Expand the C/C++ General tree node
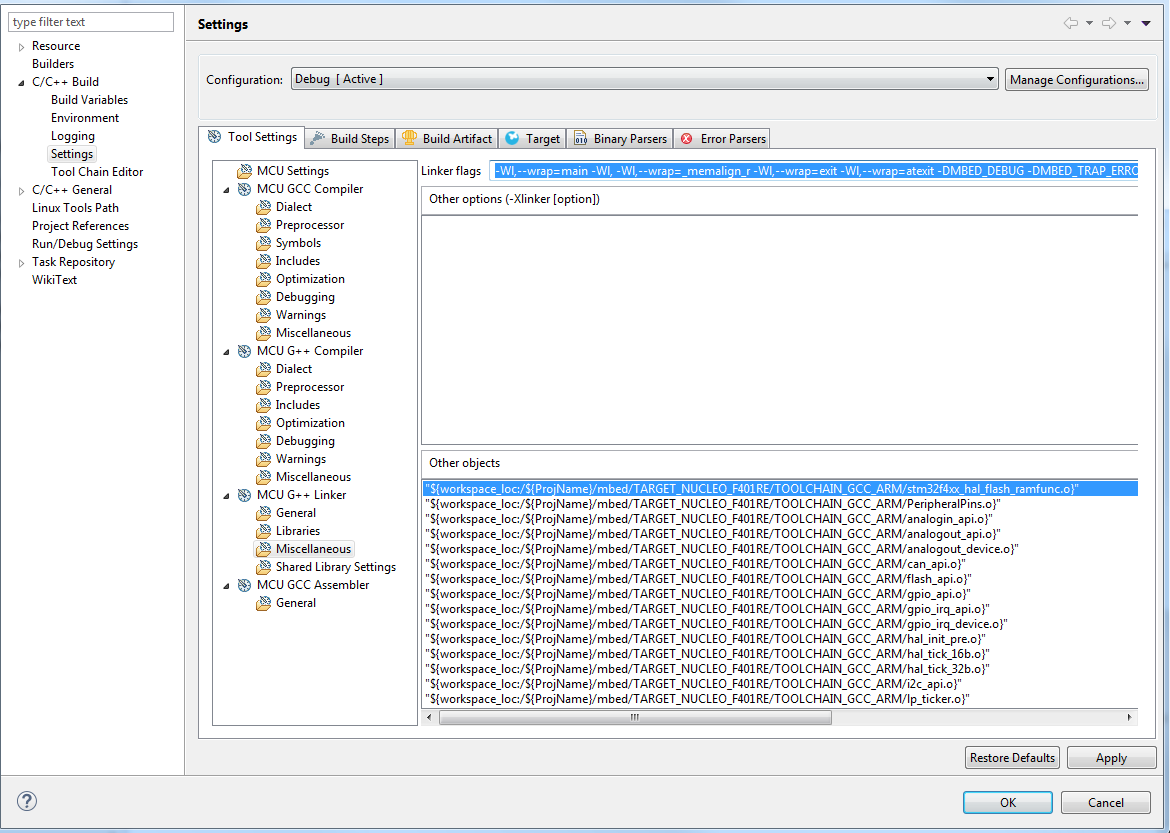This screenshot has width=1170, height=833. tap(22, 190)
